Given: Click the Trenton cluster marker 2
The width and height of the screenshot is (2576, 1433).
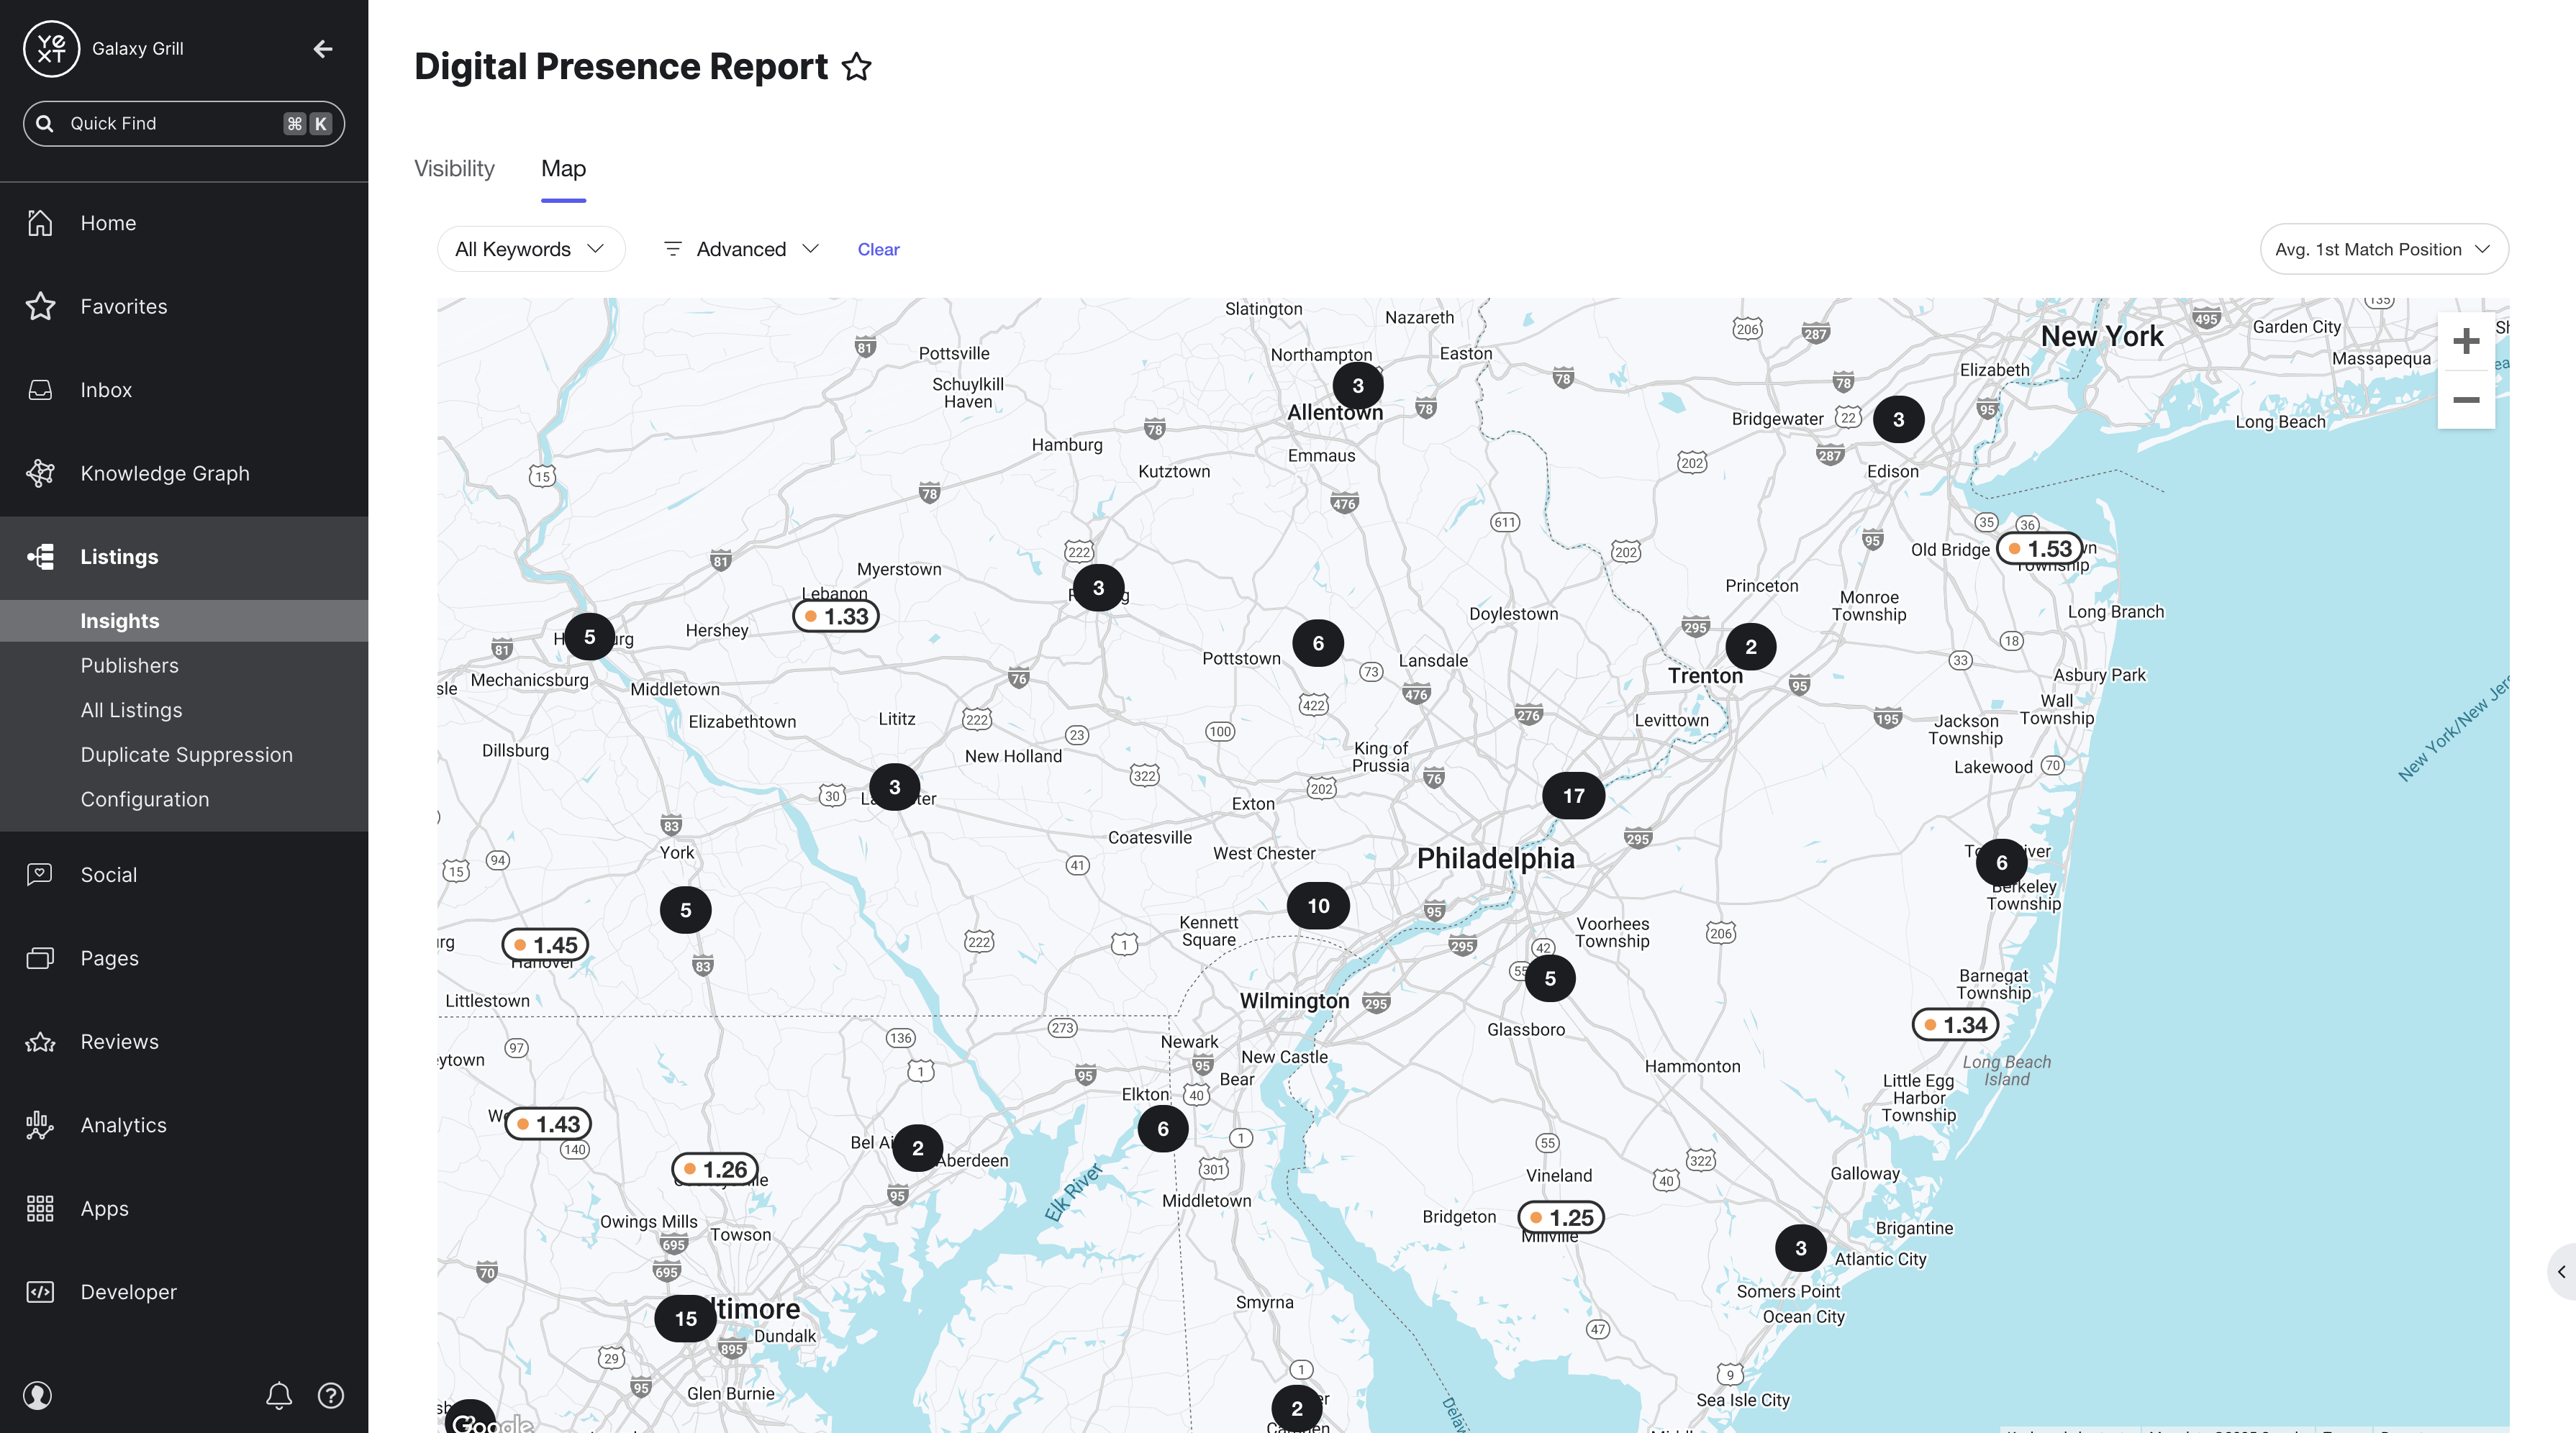Looking at the screenshot, I should (x=1751, y=647).
